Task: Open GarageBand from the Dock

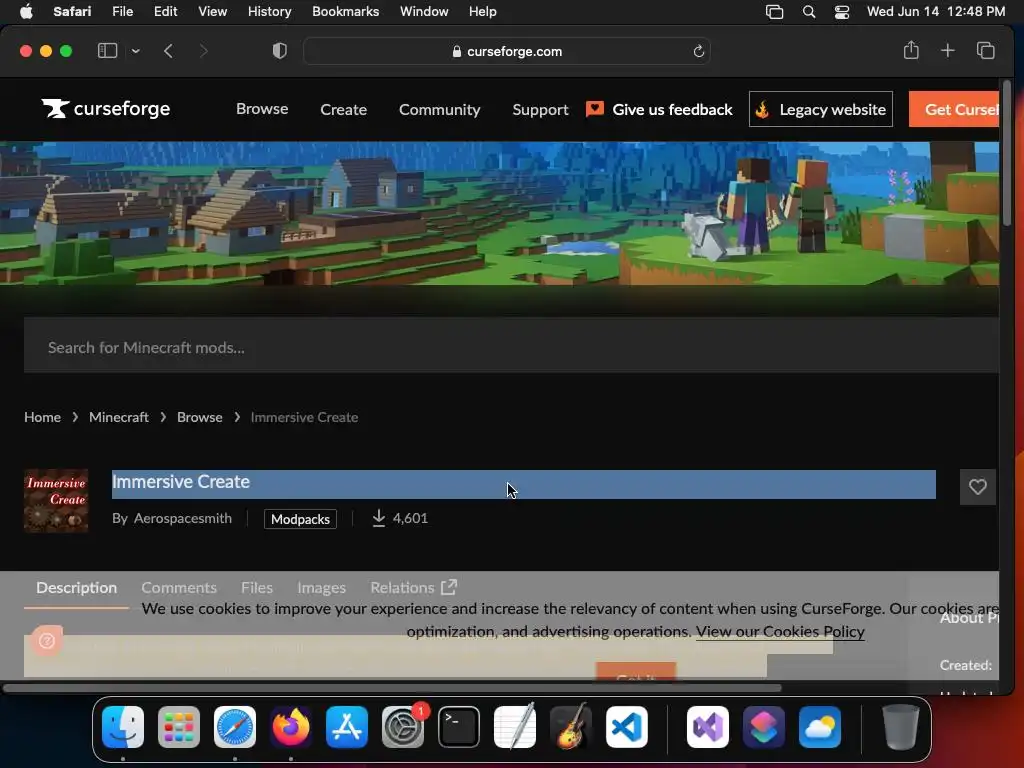Action: tap(571, 727)
